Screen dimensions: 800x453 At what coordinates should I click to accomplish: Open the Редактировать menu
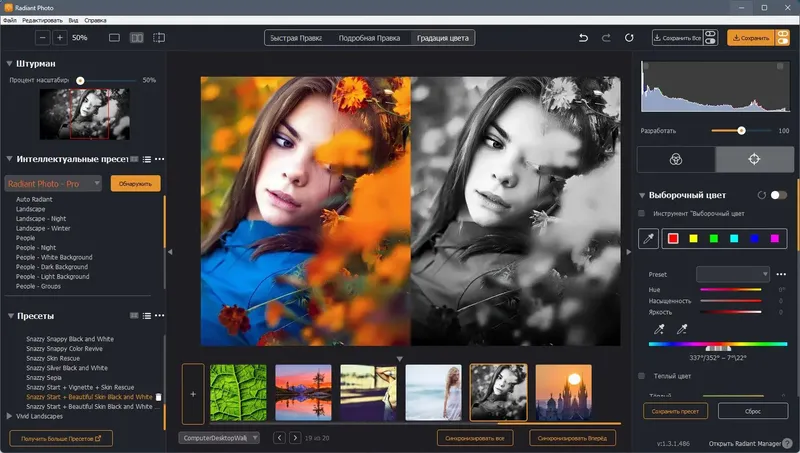pos(42,20)
